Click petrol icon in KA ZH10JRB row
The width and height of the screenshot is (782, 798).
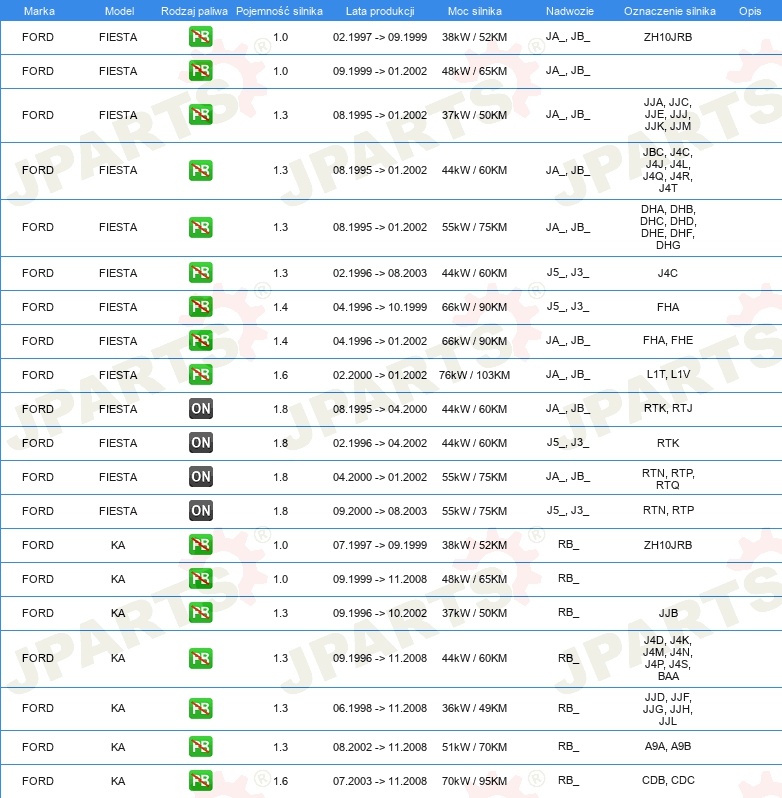coord(200,545)
